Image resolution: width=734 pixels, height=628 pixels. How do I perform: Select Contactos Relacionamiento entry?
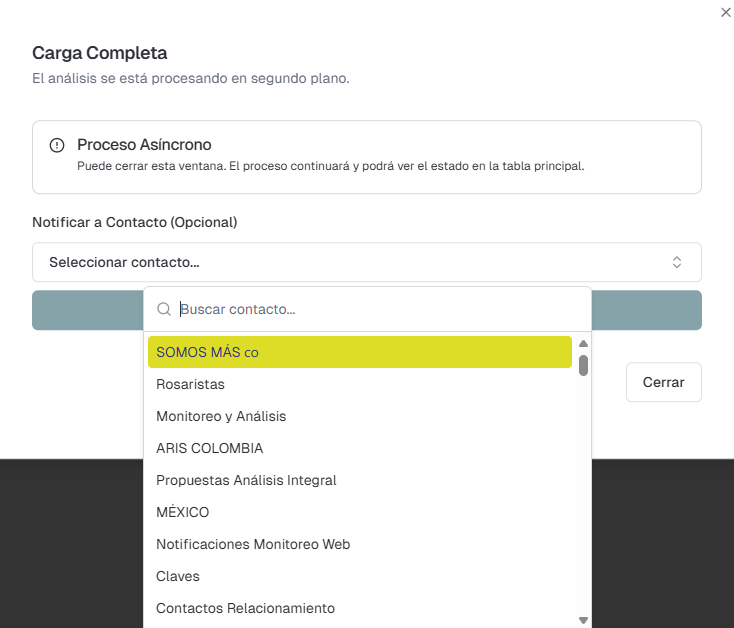click(359, 608)
